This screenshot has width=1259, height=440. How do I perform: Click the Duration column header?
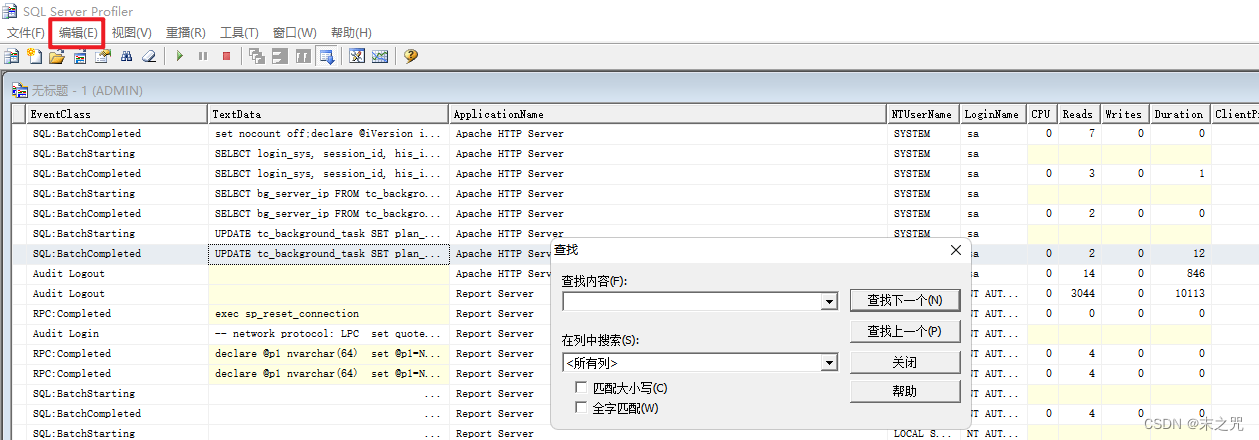point(1180,114)
